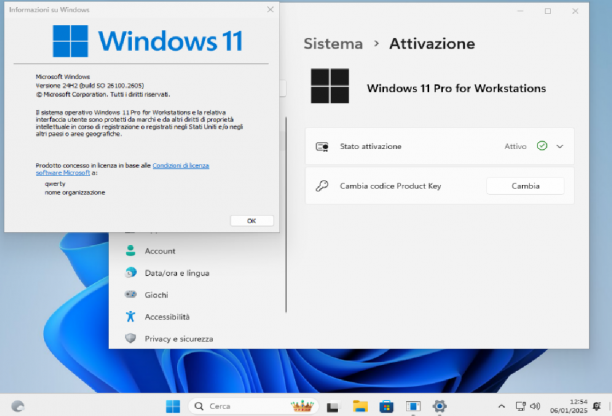
Task: Click the key icon beside Cambia codice
Action: (322, 186)
